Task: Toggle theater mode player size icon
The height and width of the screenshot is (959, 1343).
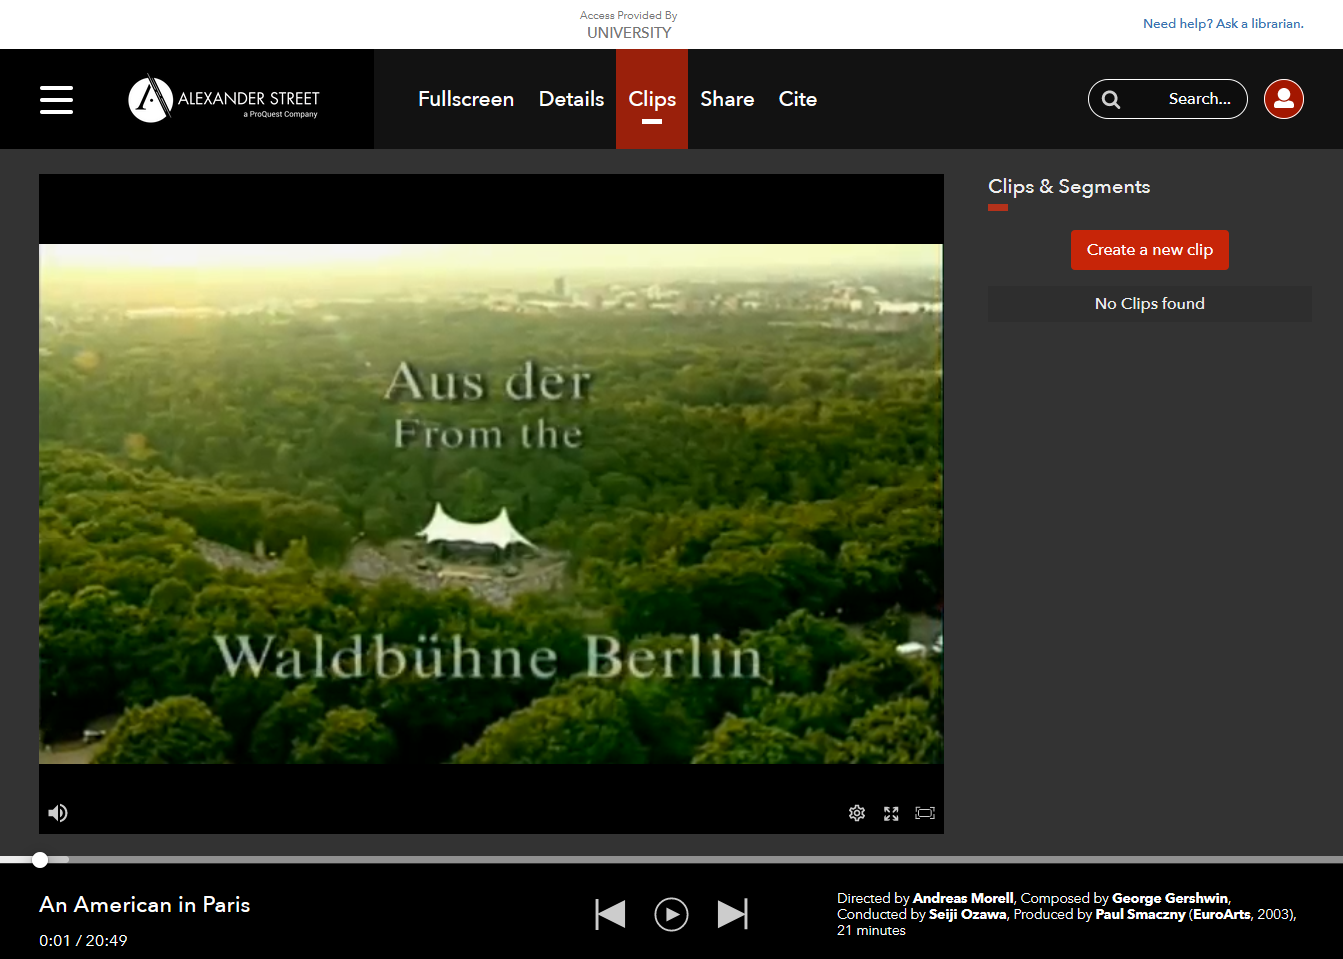Action: point(925,813)
